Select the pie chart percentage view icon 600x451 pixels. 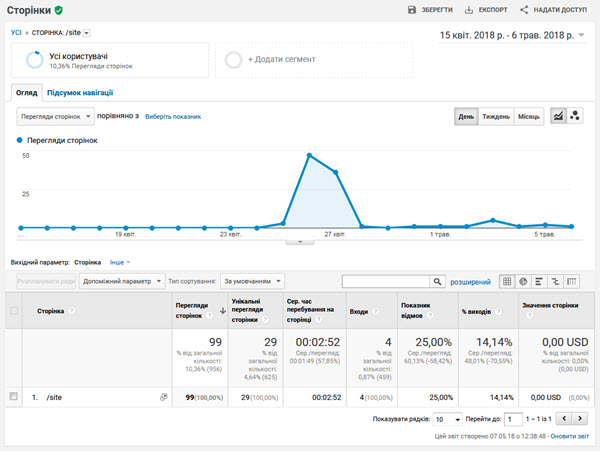(523, 282)
